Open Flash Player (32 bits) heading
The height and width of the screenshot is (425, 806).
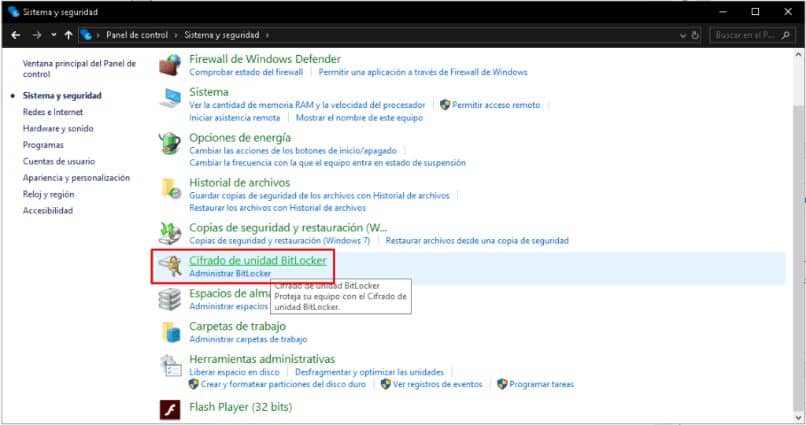point(240,407)
